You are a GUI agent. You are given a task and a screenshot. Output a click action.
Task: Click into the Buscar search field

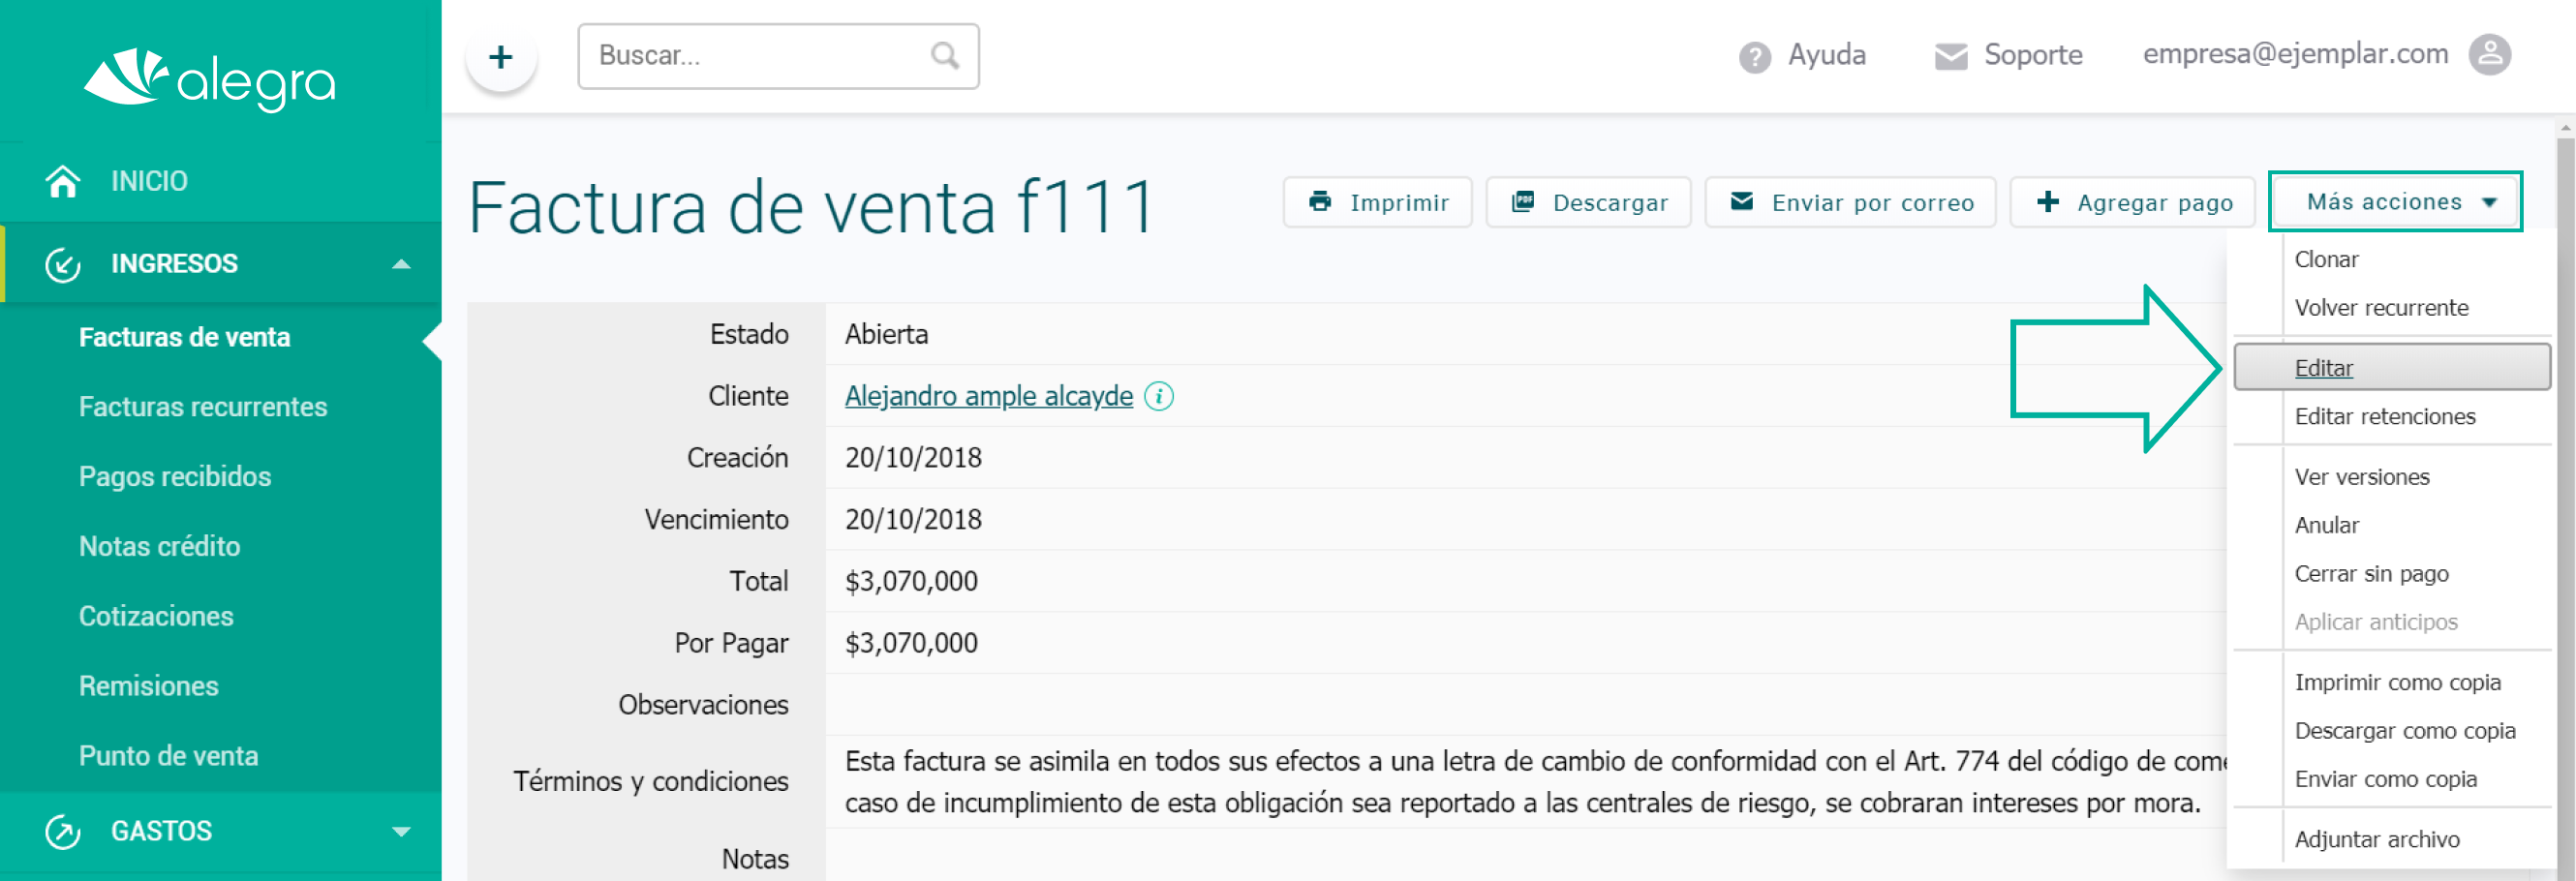(778, 56)
